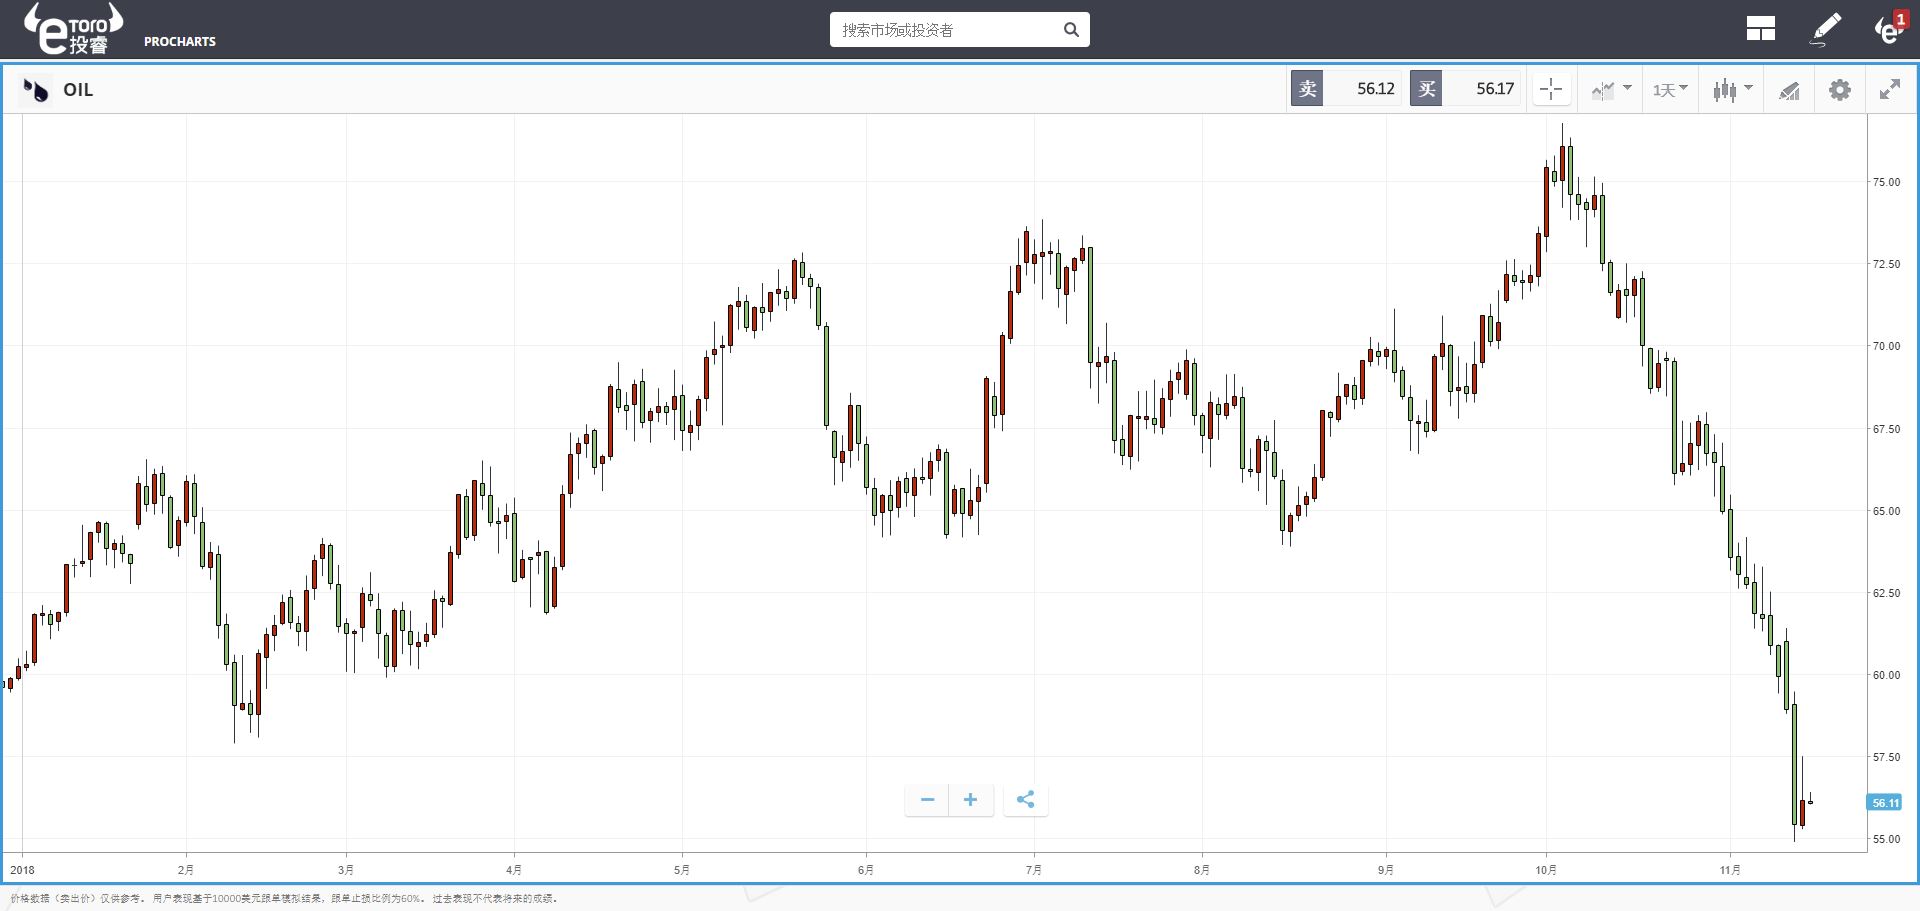Click the 4月 time axis label
1920x911 pixels.
pyautogui.click(x=514, y=870)
